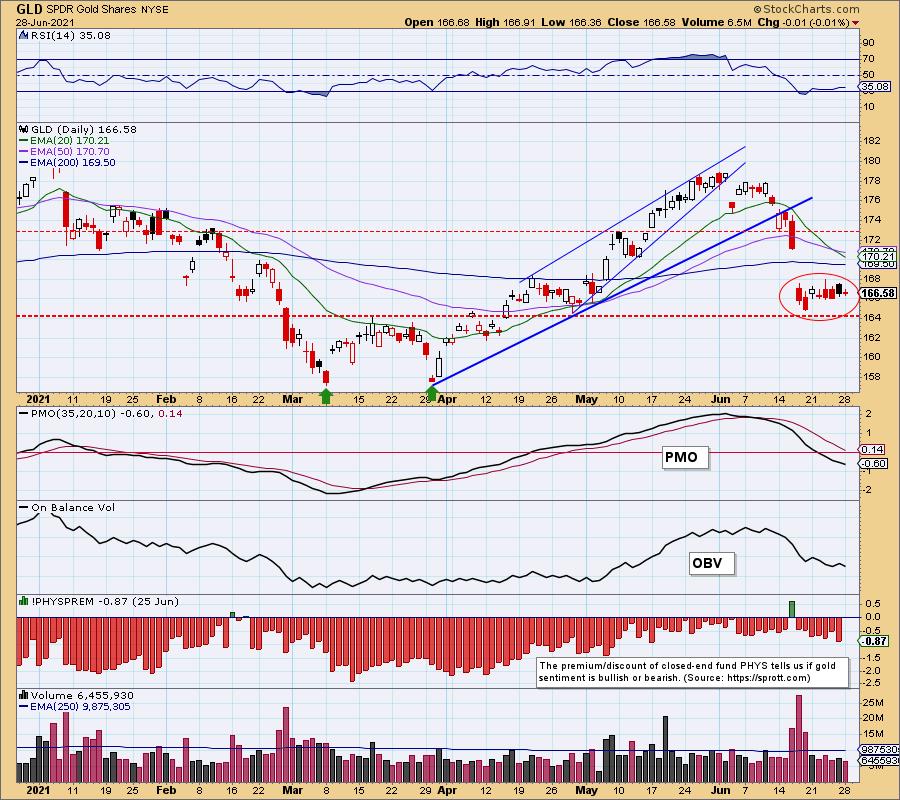Image resolution: width=900 pixels, height=800 pixels.
Task: Click the PMO(35,20,10) legend text
Action: (100, 413)
